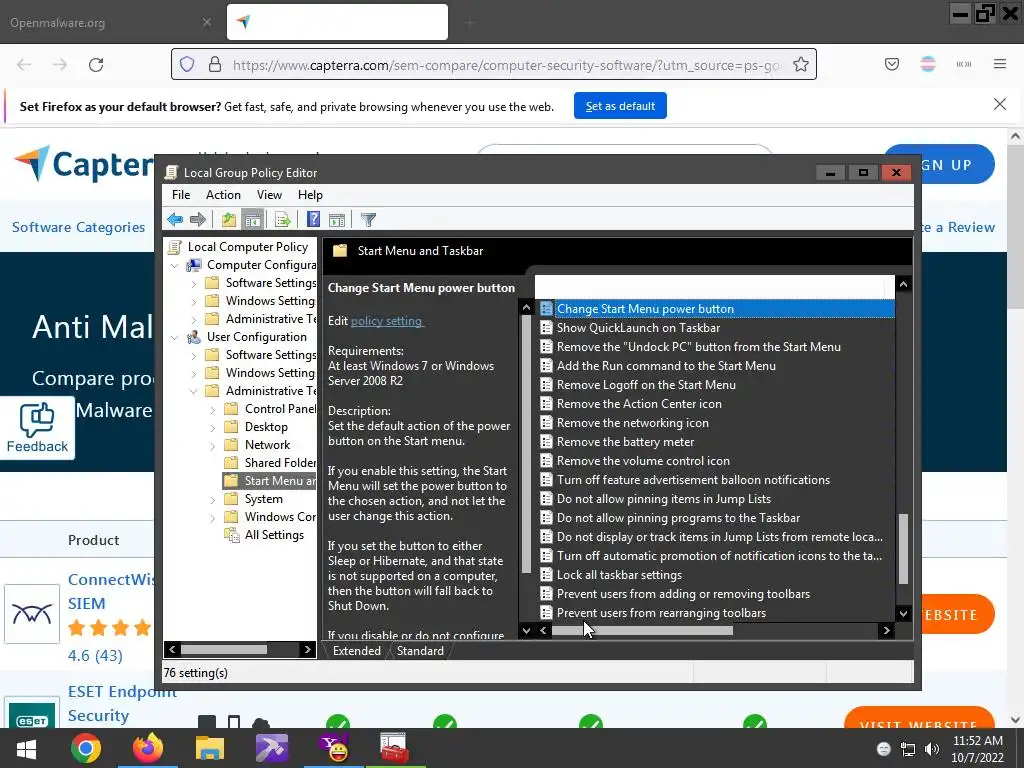1024x768 pixels.
Task: Collapse the Computer Configuration tree node
Action: point(174,265)
